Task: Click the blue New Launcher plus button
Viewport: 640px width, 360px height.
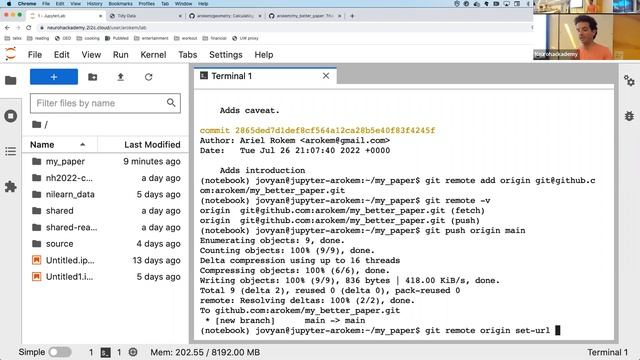Action: [54, 77]
